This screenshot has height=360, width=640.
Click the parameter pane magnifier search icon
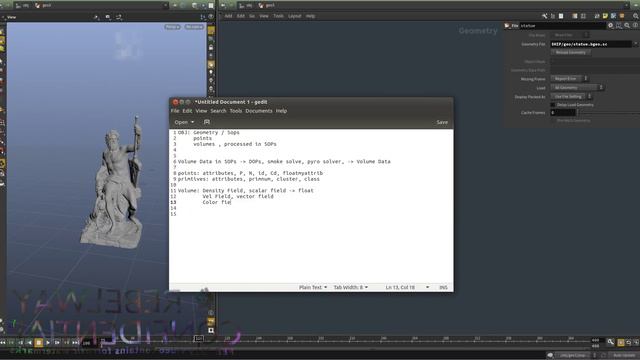click(627, 25)
